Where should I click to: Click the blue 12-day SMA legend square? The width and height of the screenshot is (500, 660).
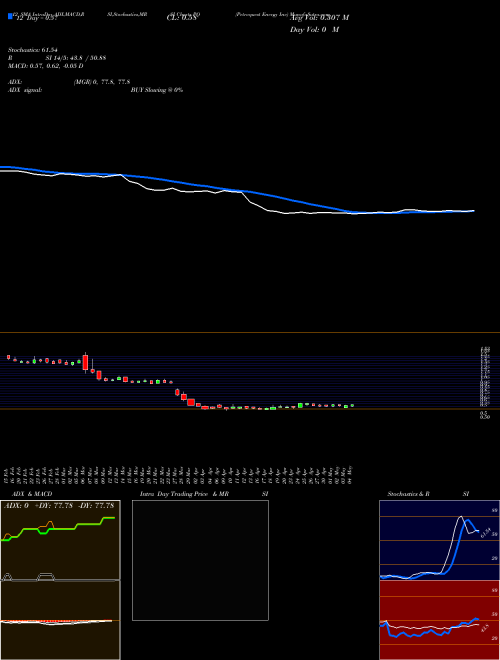(10, 16)
